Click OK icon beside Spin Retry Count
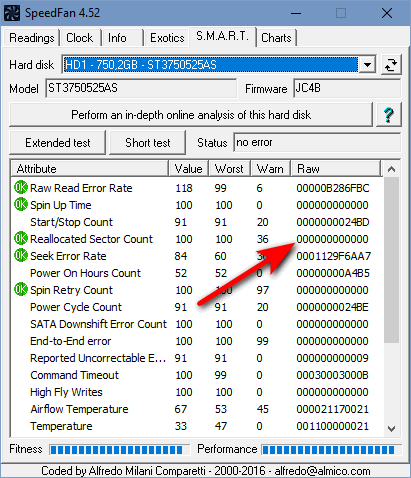This screenshot has width=411, height=478. (21, 290)
